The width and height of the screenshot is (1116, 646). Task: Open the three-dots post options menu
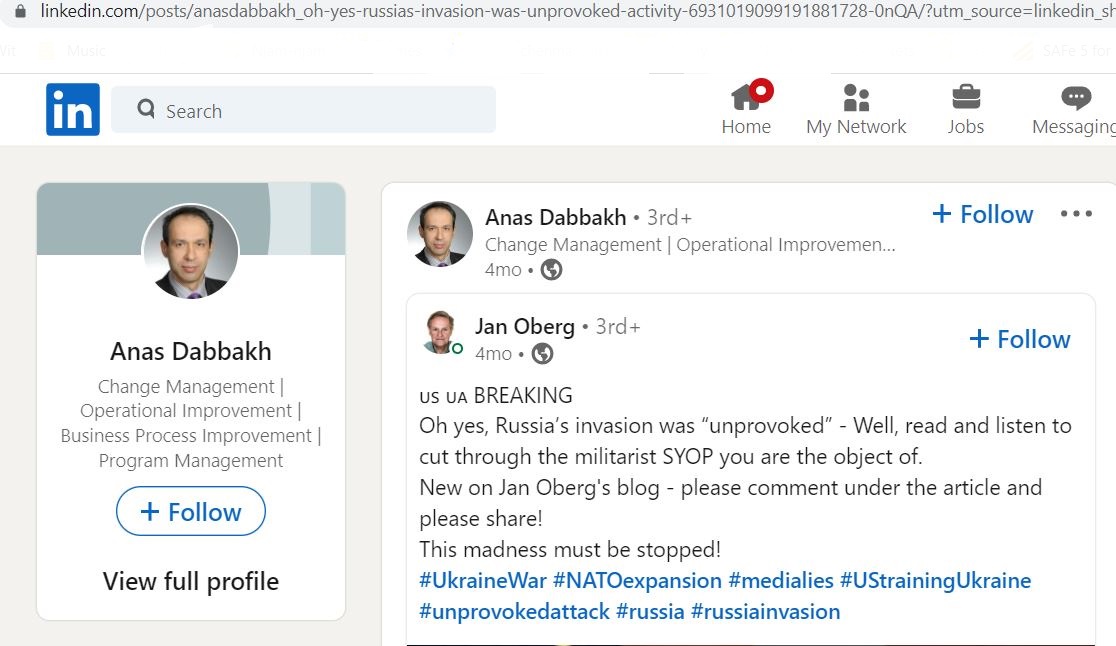pyautogui.click(x=1075, y=213)
